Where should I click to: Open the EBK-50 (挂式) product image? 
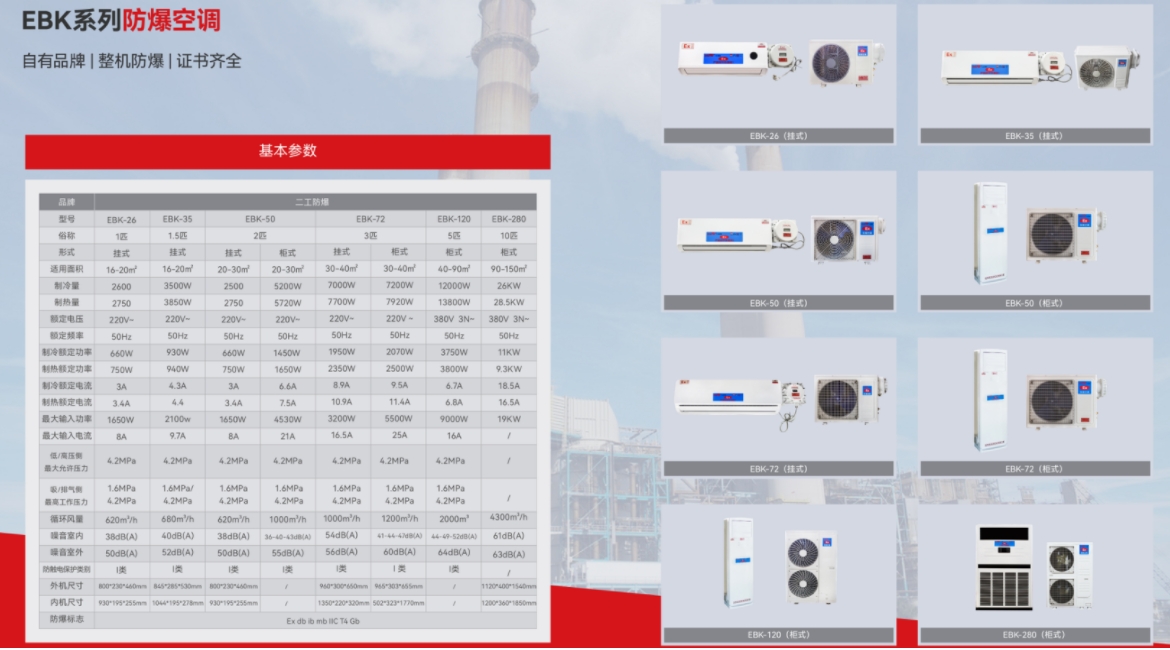click(x=778, y=234)
